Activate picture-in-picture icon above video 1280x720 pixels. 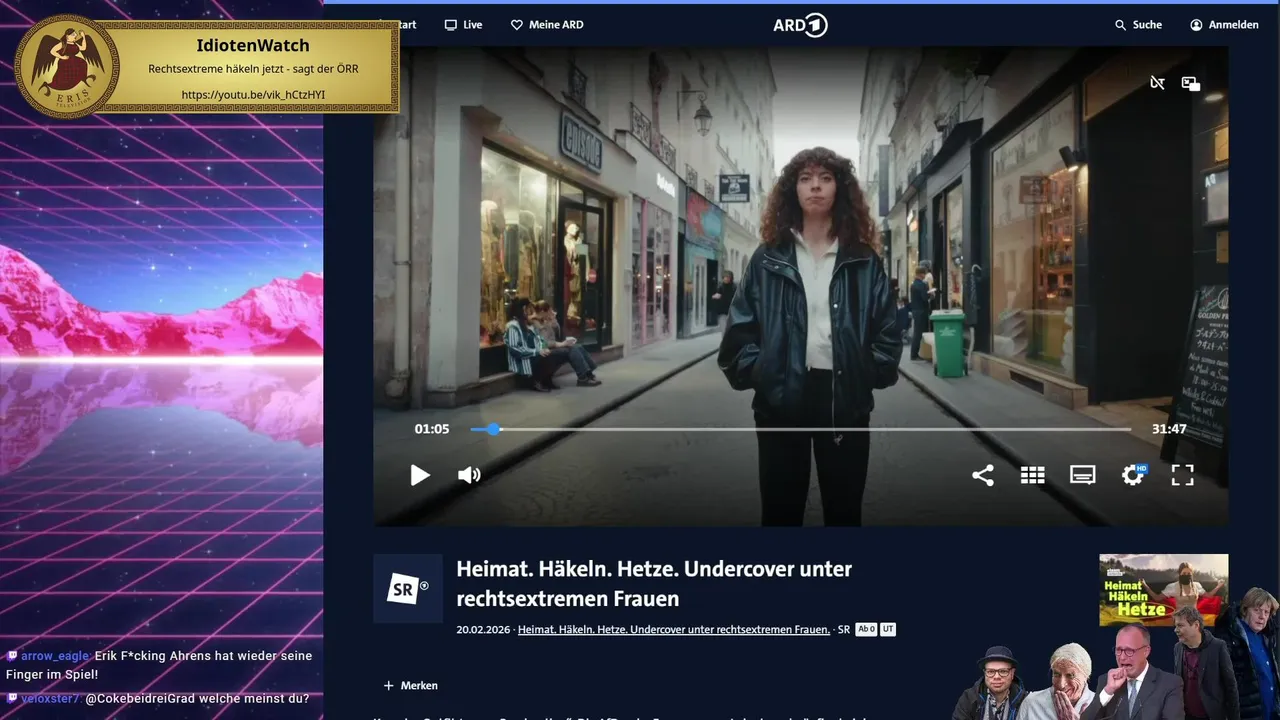[1191, 84]
